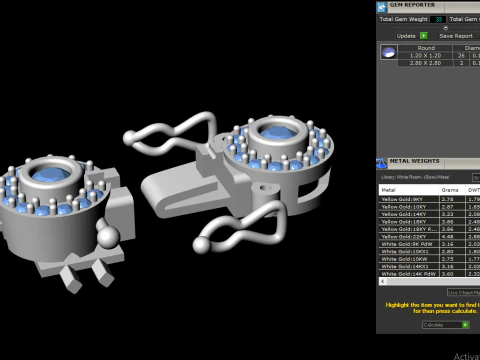Click the 4.48 grams cell for 22KY

point(452,237)
